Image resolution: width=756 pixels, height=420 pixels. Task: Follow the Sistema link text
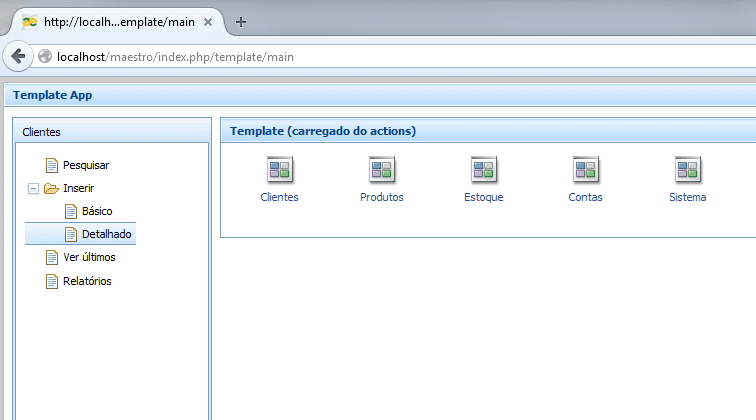point(688,197)
